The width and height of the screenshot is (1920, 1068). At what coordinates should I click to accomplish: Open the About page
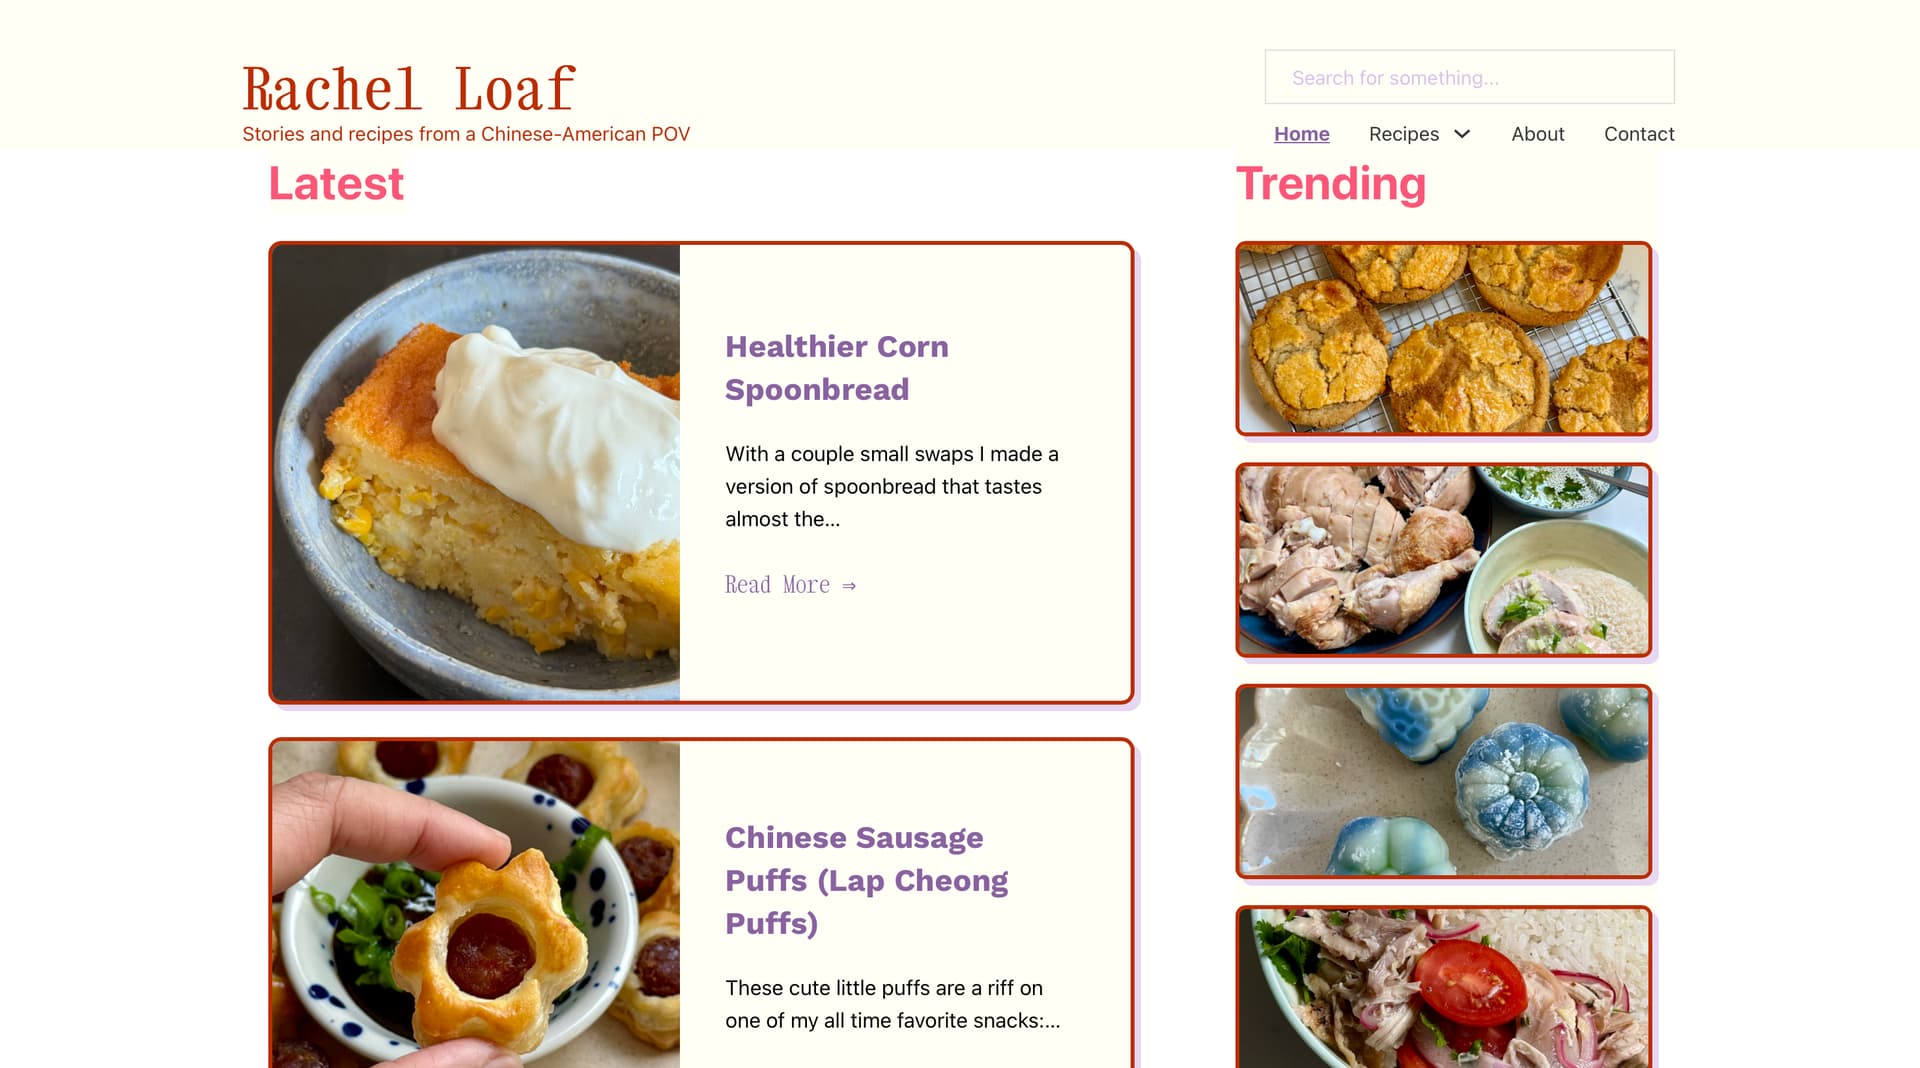tap(1537, 134)
